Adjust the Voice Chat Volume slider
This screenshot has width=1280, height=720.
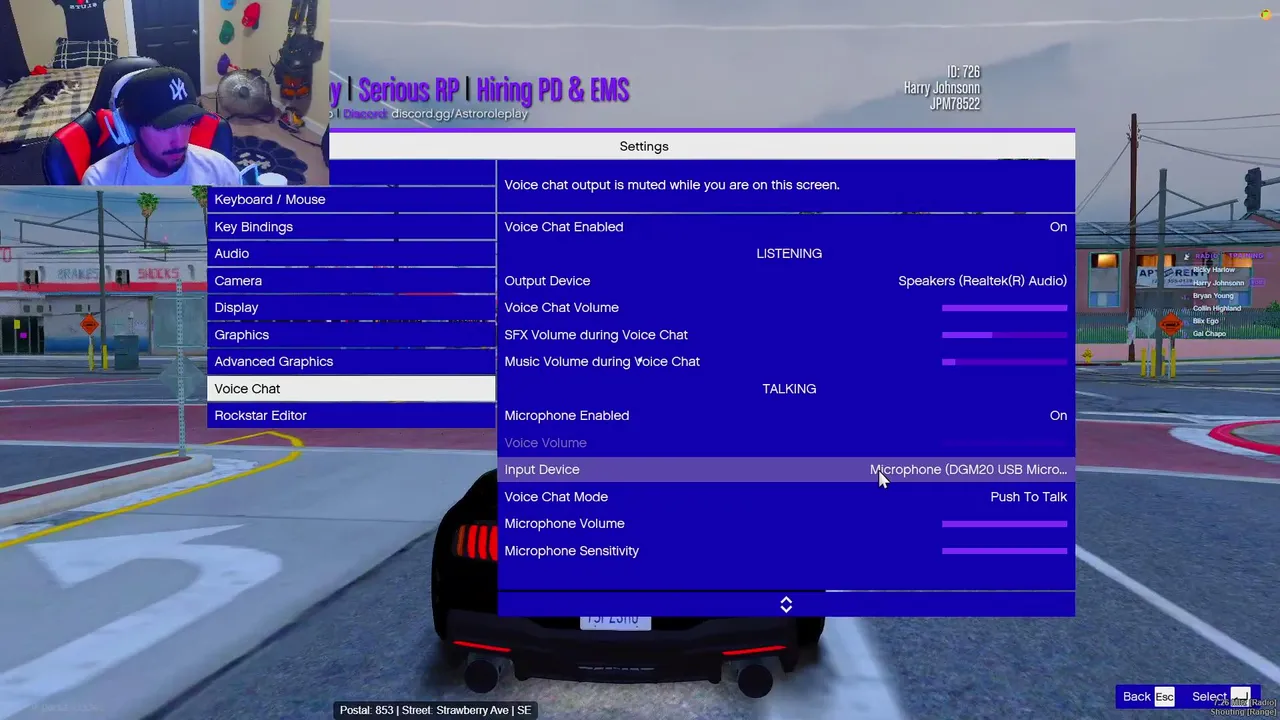coord(1004,308)
